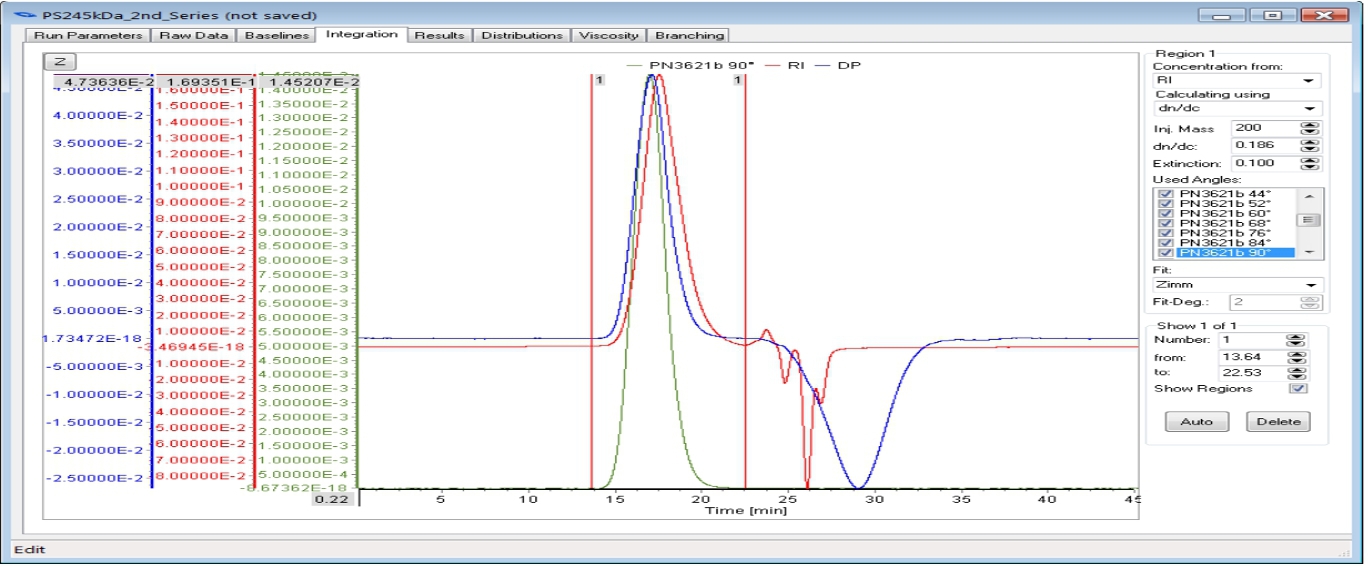
Task: Click the Inj. Mass input field
Action: 1263,128
